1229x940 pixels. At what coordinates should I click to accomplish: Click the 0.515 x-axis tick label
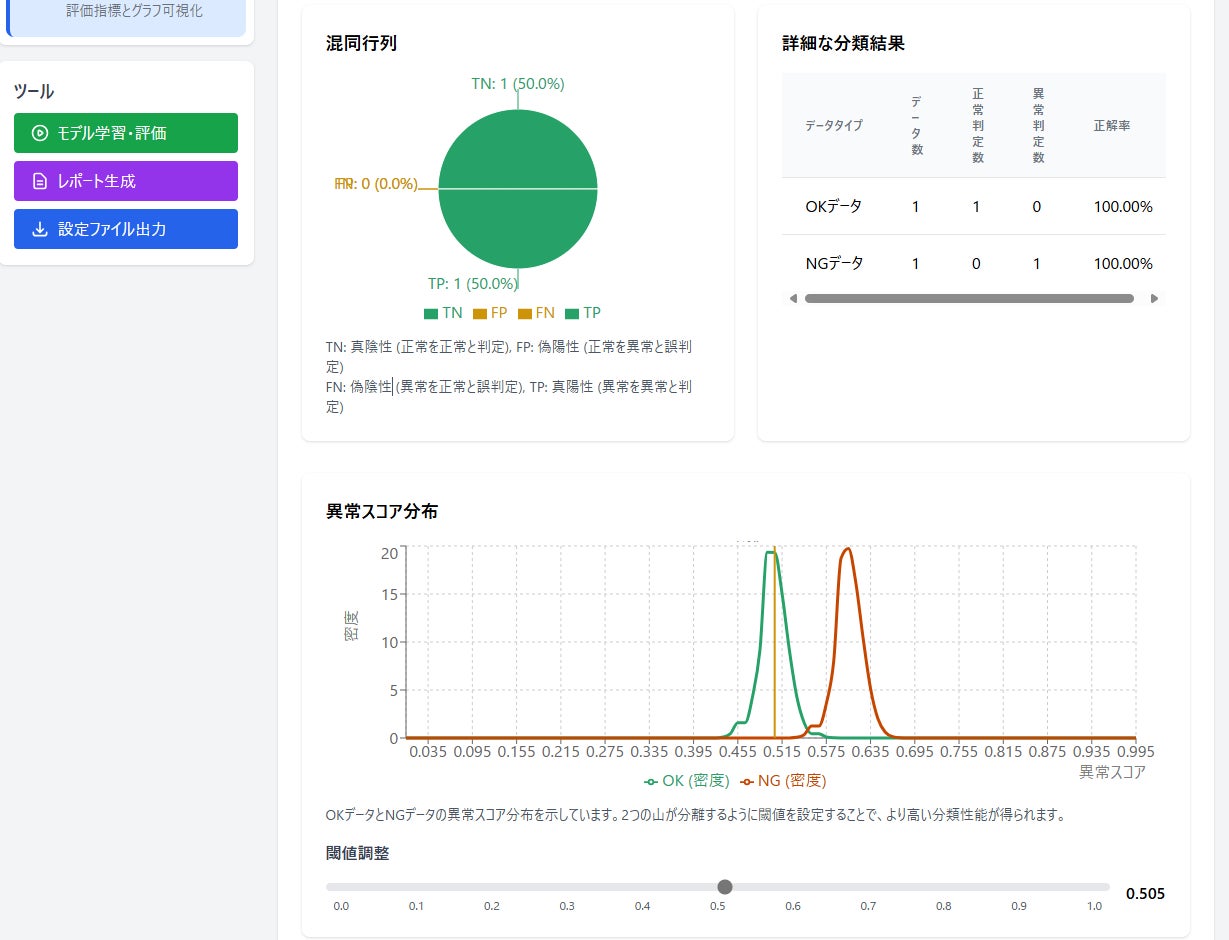click(782, 751)
